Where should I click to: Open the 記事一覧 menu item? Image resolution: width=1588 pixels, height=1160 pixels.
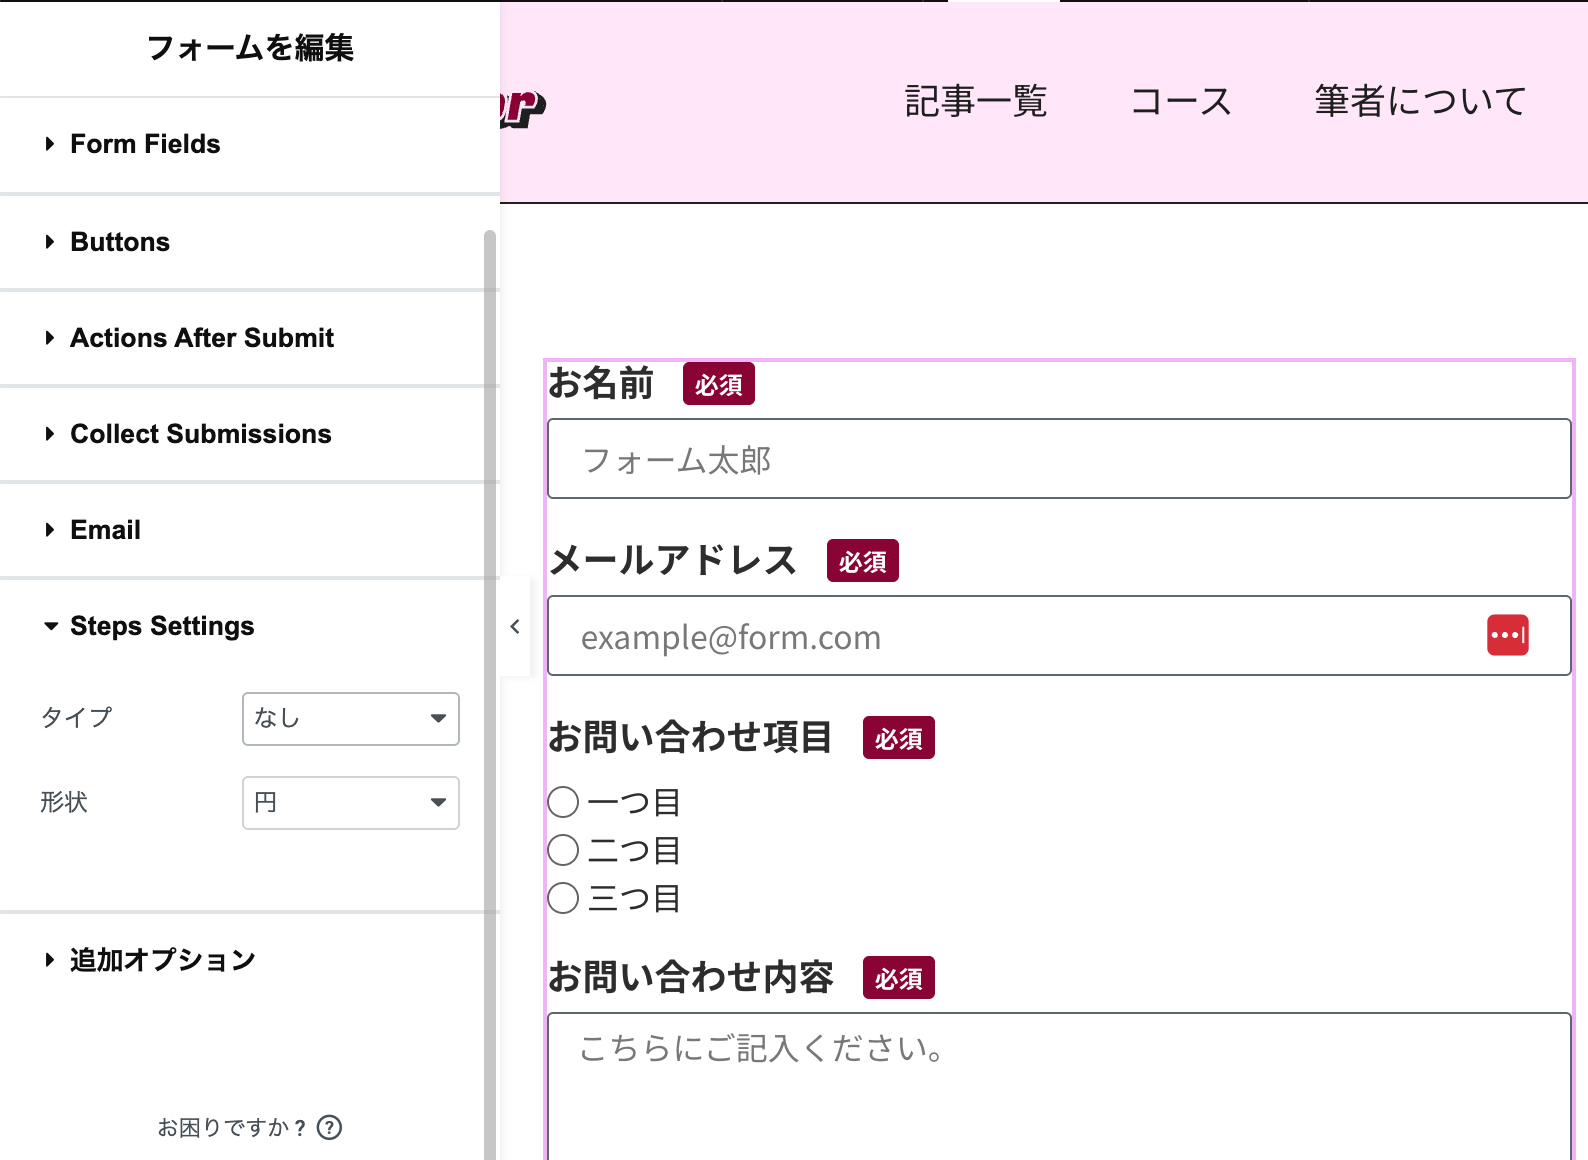pos(975,101)
